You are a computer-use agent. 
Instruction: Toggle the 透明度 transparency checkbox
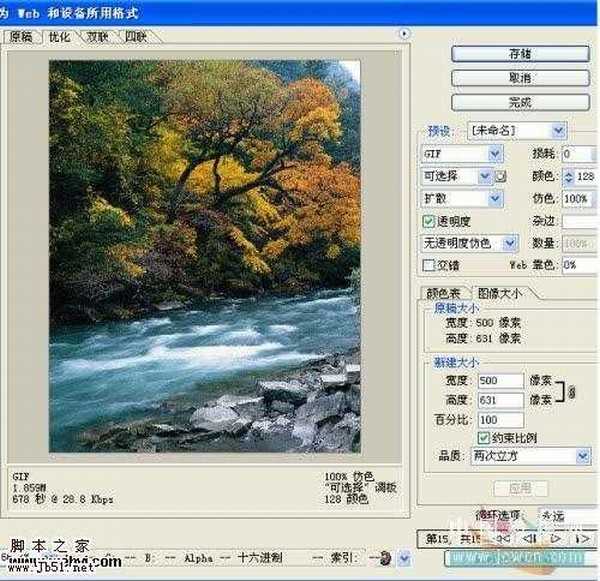coord(429,221)
